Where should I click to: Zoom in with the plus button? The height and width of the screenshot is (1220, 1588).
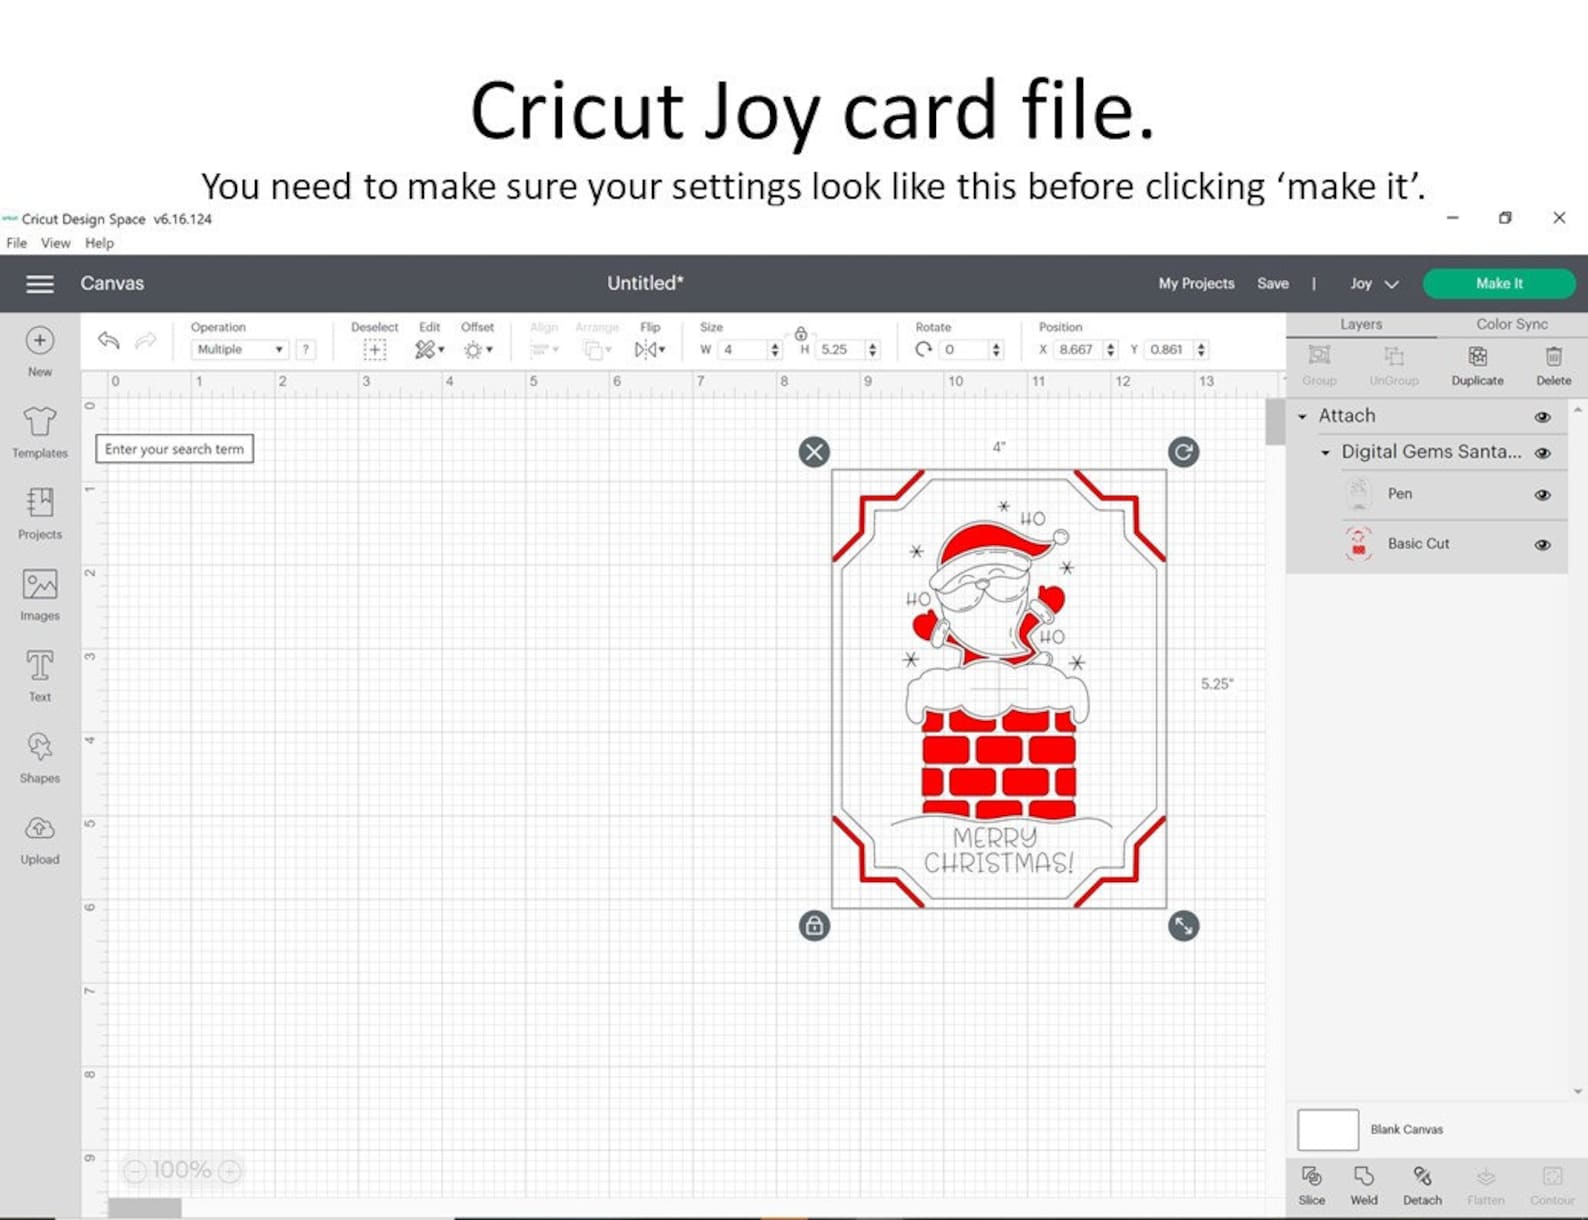coord(230,1171)
